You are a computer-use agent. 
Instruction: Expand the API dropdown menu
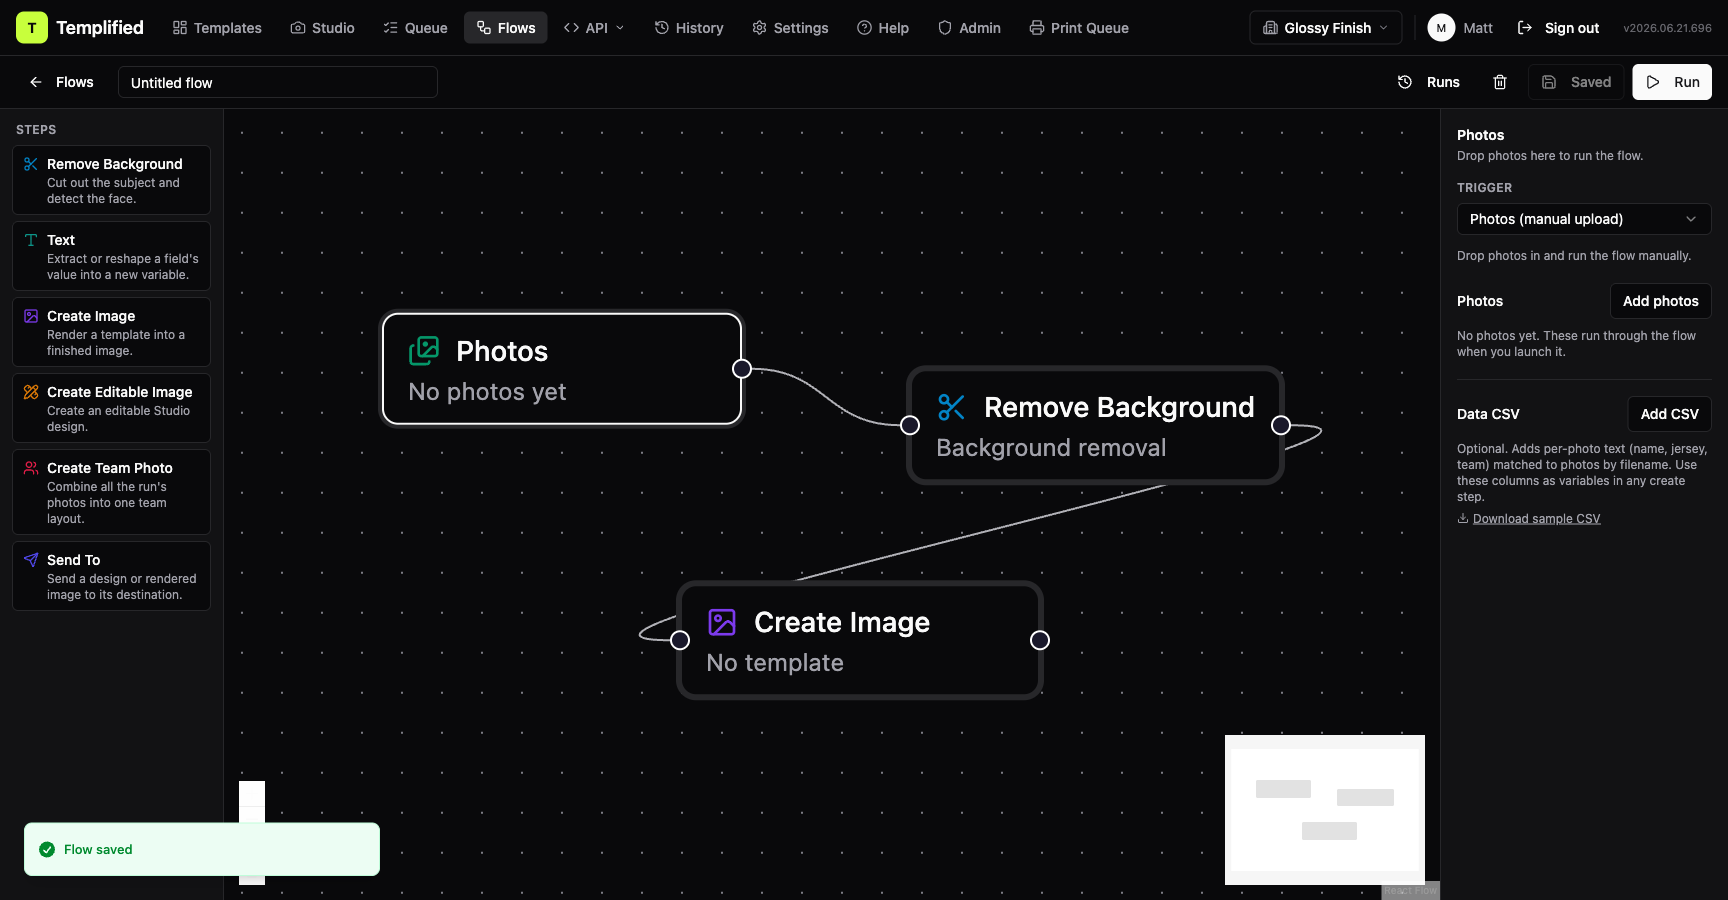[594, 28]
